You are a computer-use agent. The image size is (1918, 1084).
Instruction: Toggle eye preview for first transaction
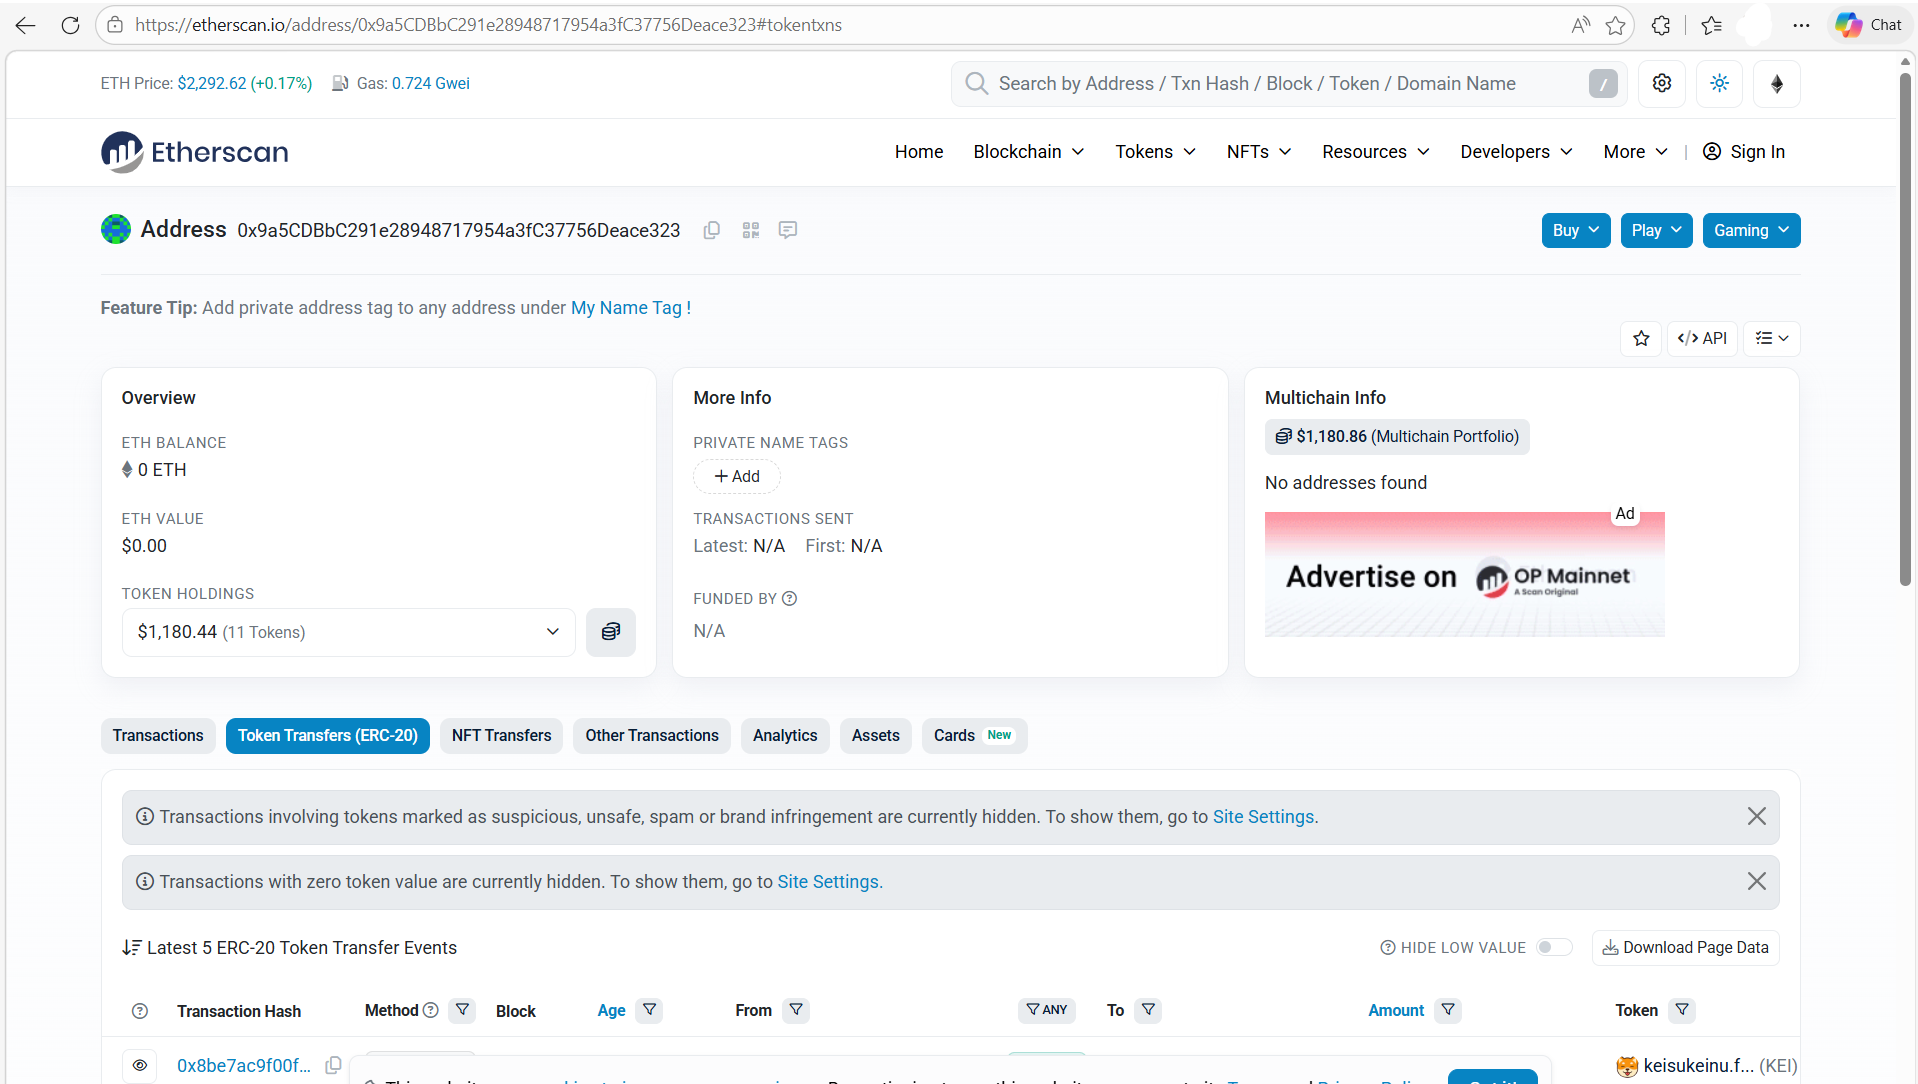pos(140,1065)
